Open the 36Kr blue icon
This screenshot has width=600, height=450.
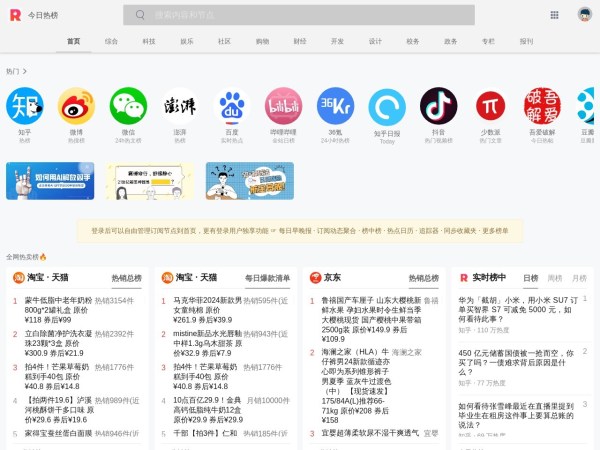click(335, 106)
